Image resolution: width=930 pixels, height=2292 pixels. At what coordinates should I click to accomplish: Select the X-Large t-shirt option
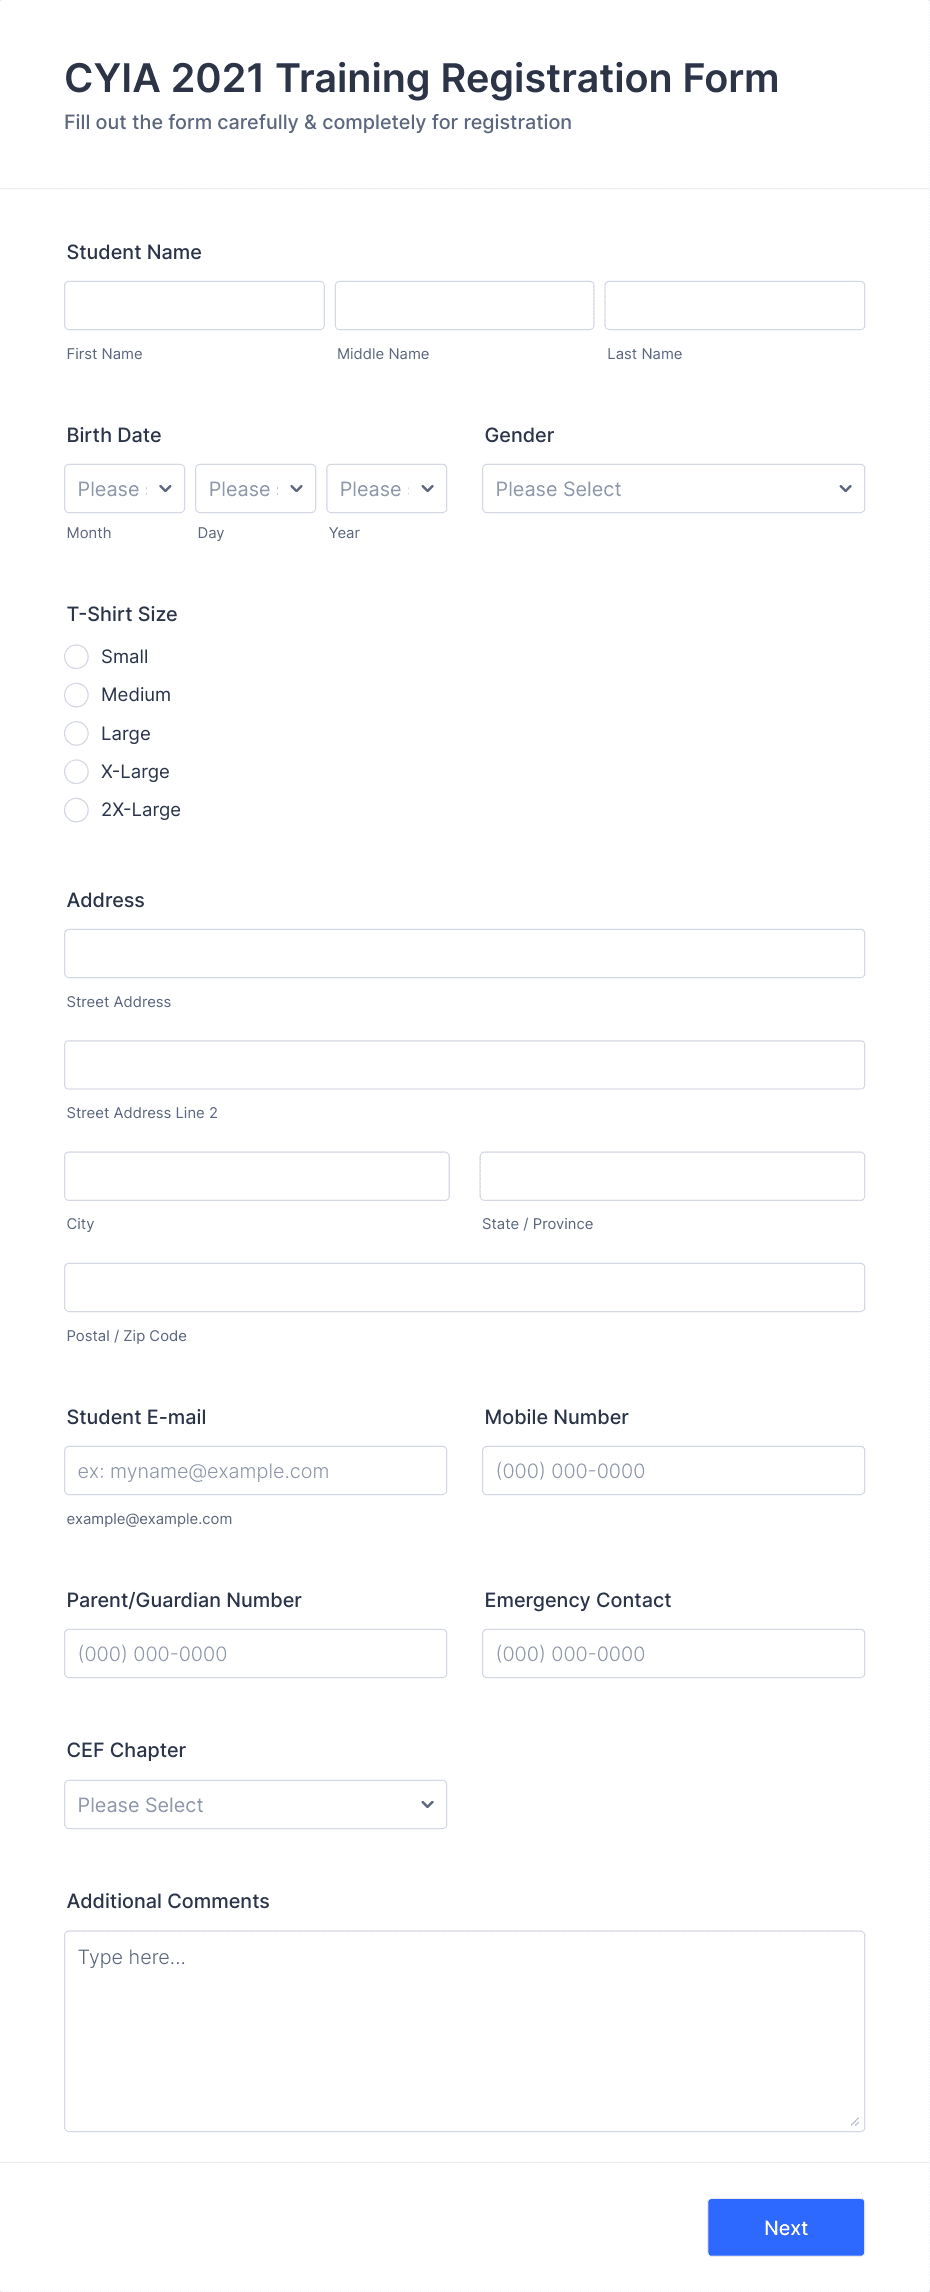pos(76,771)
